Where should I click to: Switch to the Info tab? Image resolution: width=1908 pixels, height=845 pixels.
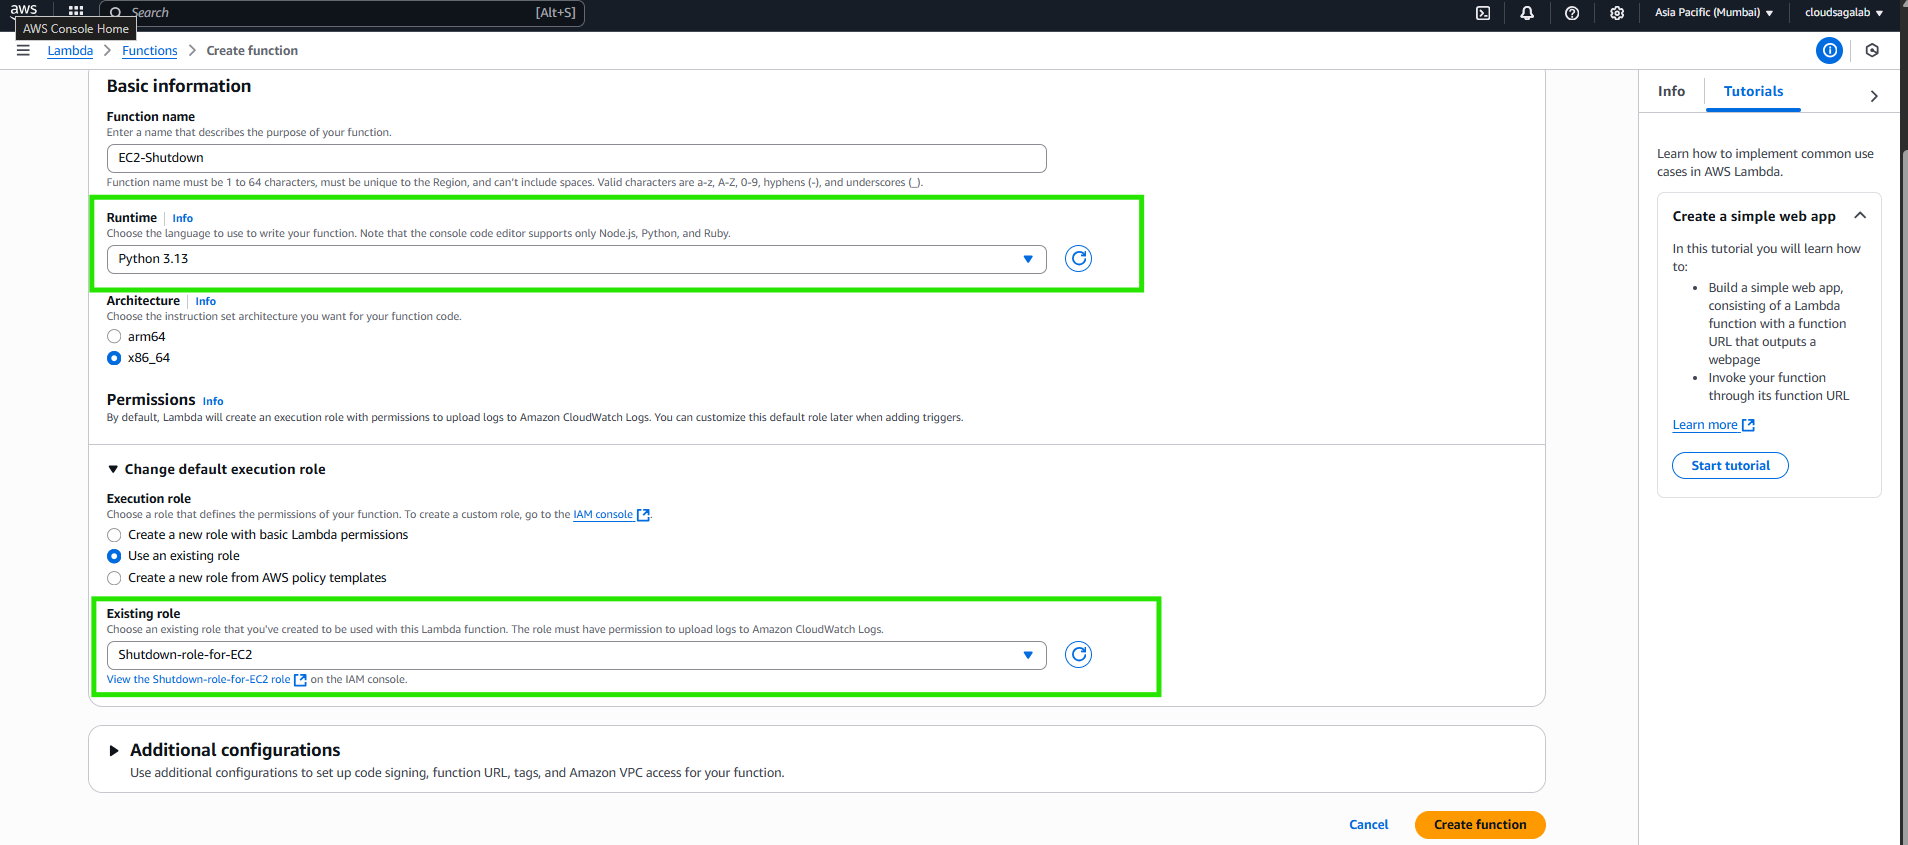click(x=1671, y=91)
